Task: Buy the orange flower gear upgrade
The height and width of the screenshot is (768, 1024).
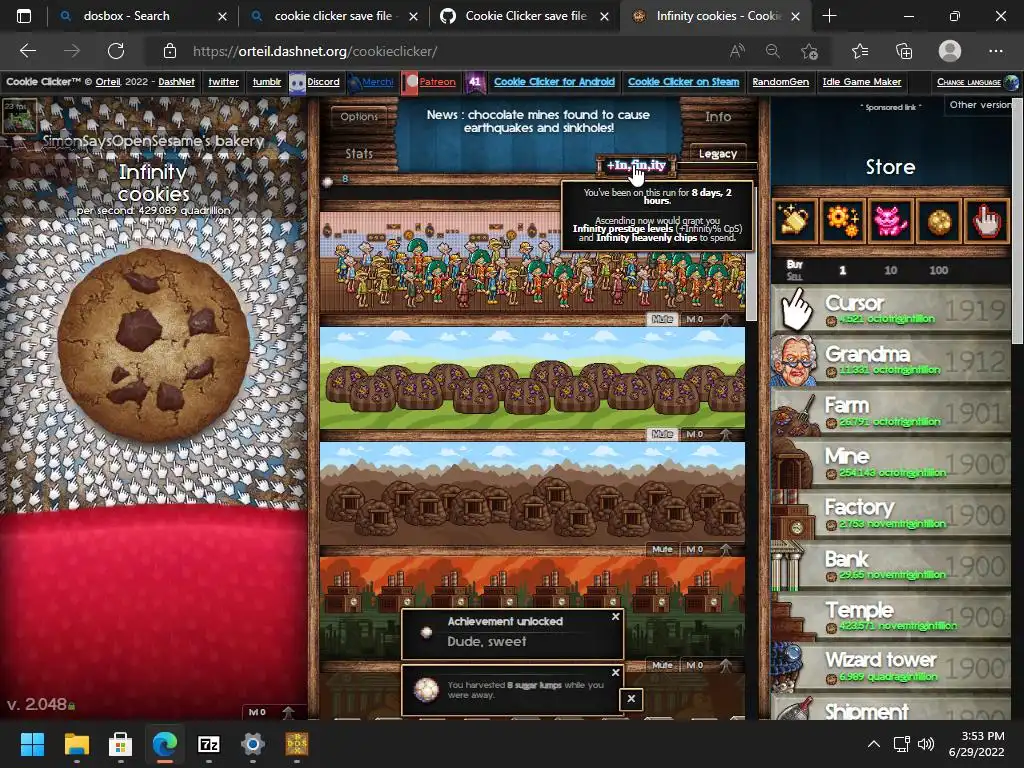Action: click(842, 221)
